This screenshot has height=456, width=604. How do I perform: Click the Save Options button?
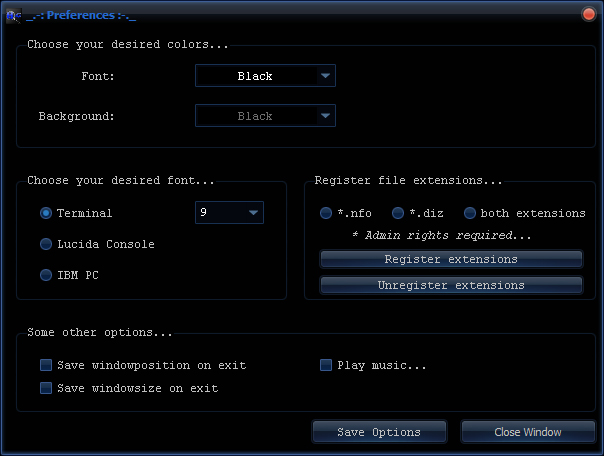(x=378, y=432)
